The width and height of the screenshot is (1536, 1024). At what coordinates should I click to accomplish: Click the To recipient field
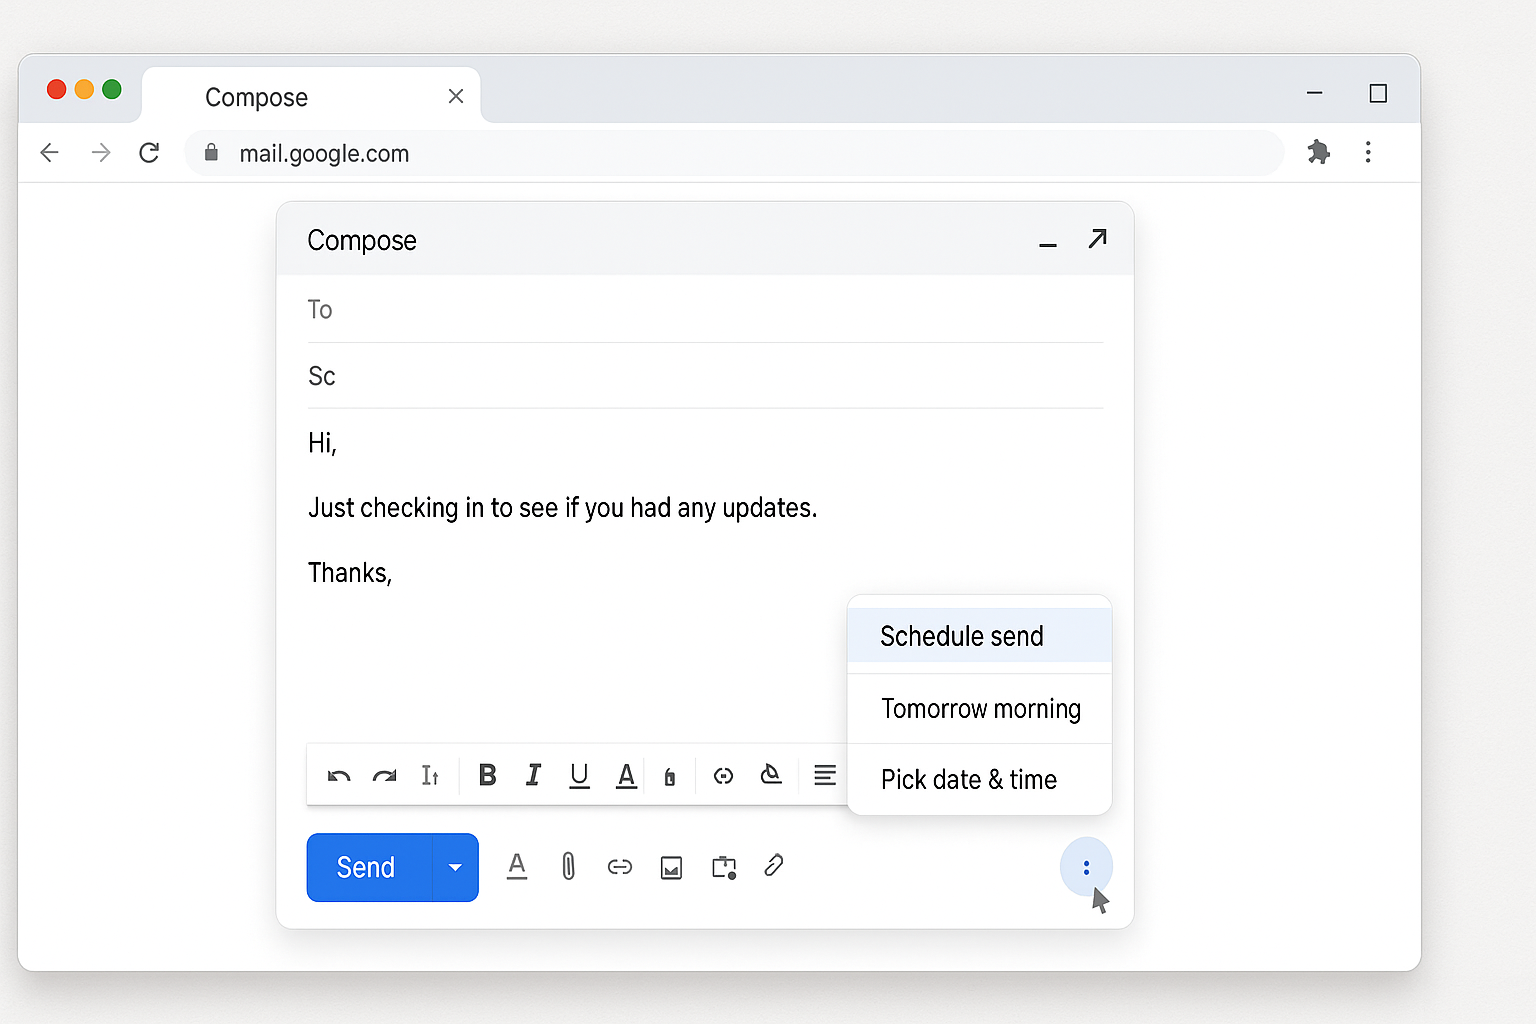point(705,310)
